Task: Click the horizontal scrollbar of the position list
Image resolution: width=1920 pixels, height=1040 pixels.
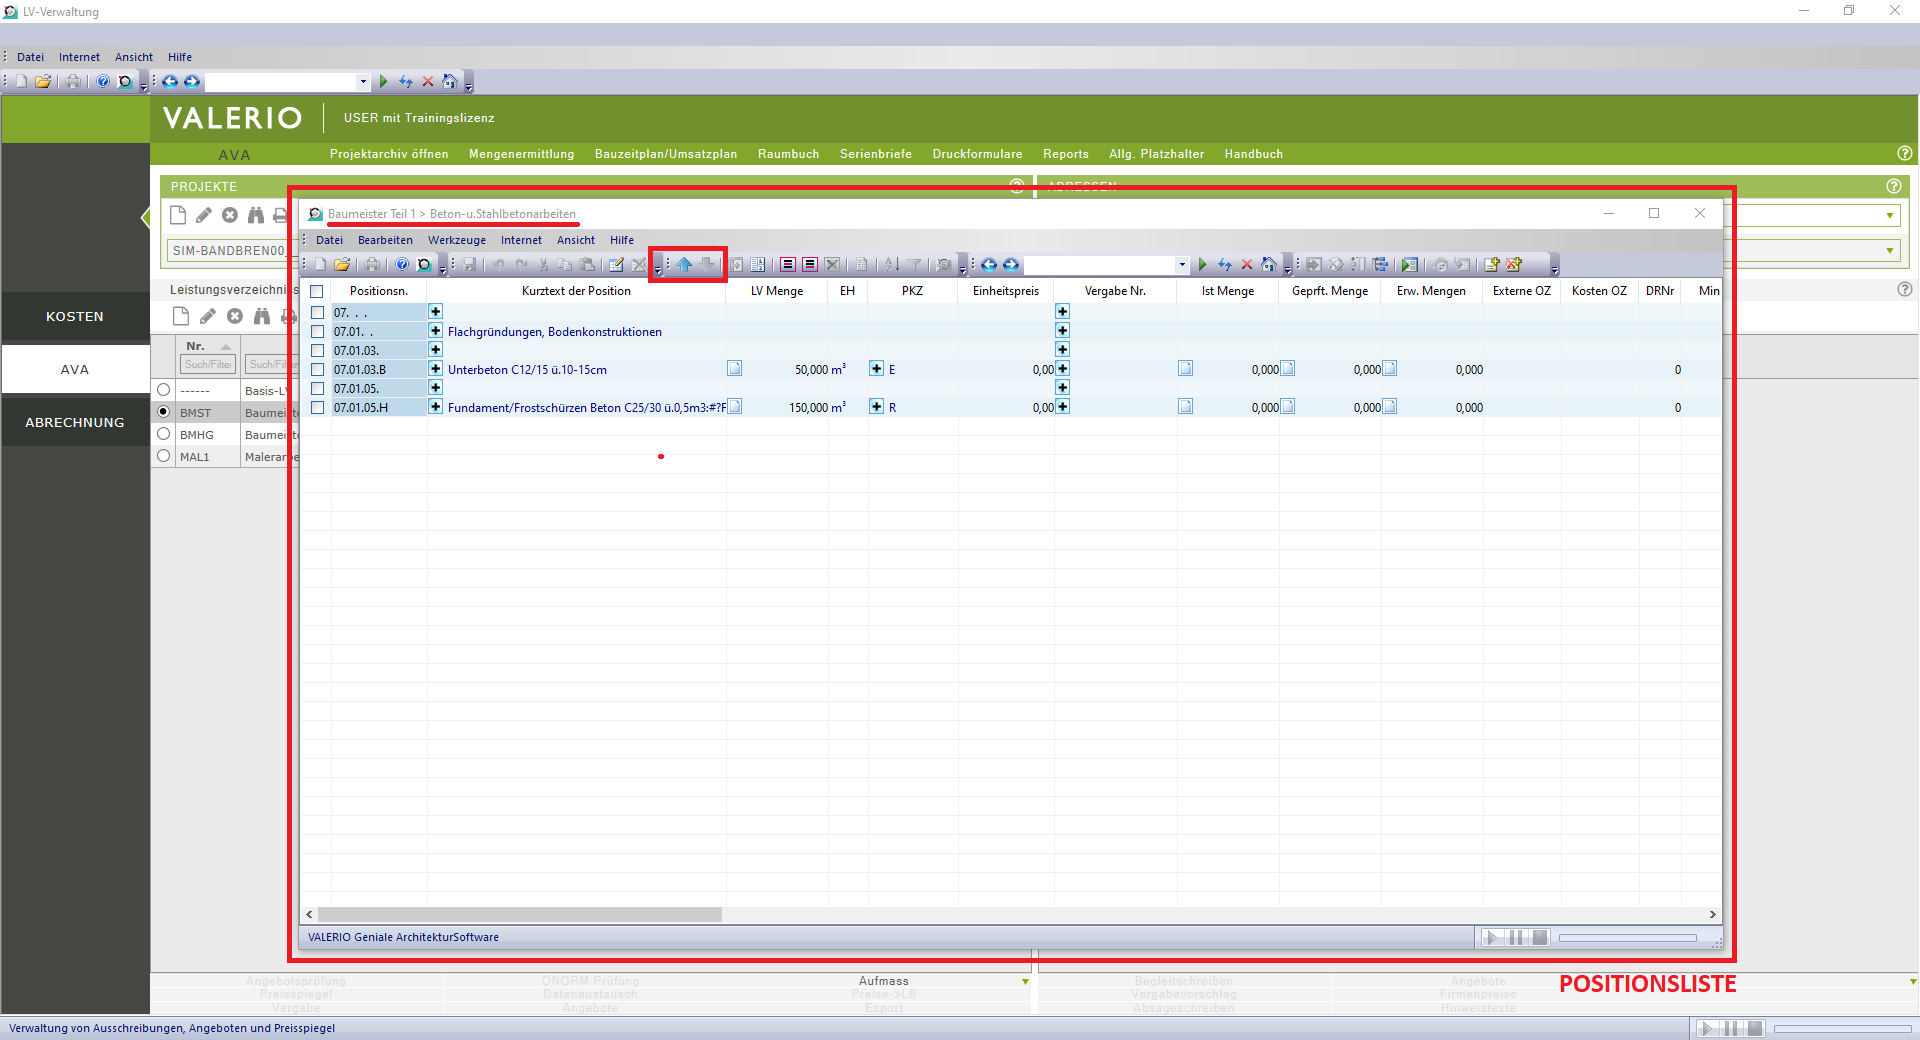Action: 520,914
